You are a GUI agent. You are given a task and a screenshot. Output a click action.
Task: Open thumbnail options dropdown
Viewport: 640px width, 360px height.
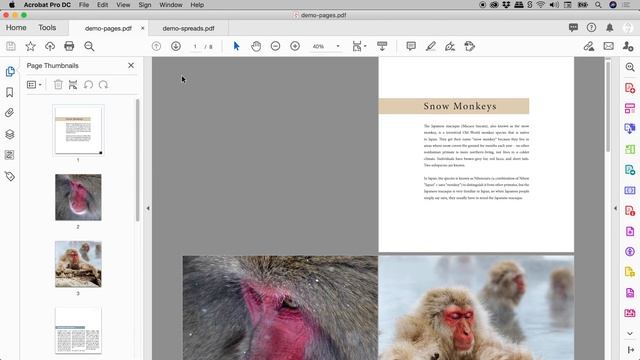tap(34, 84)
